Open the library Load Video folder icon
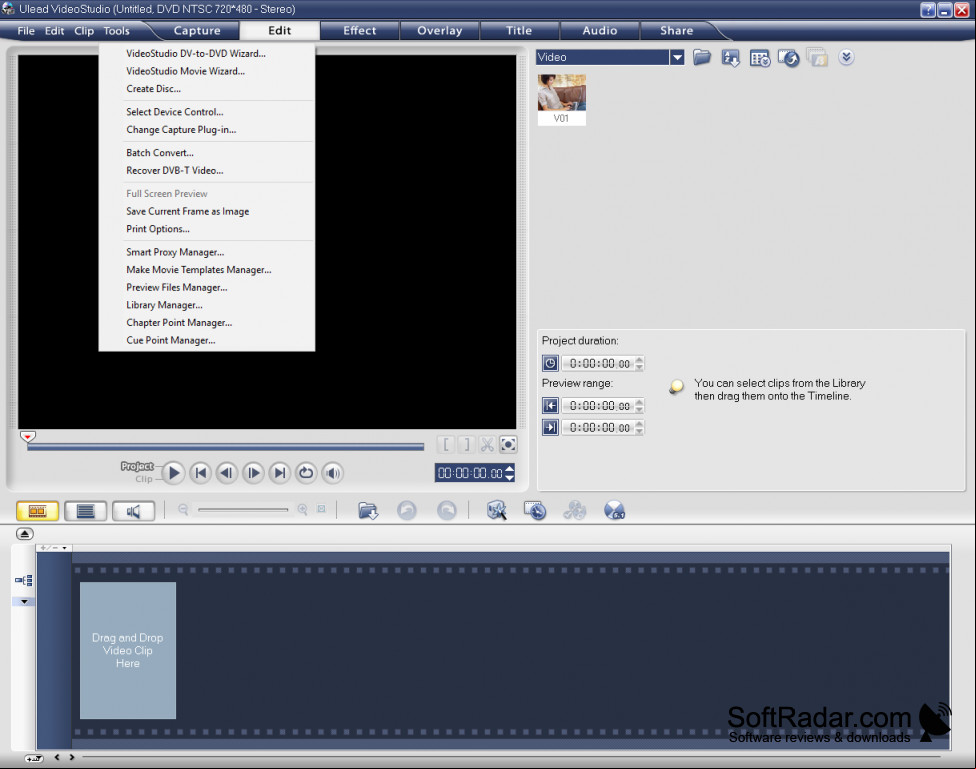976x769 pixels. [x=702, y=57]
